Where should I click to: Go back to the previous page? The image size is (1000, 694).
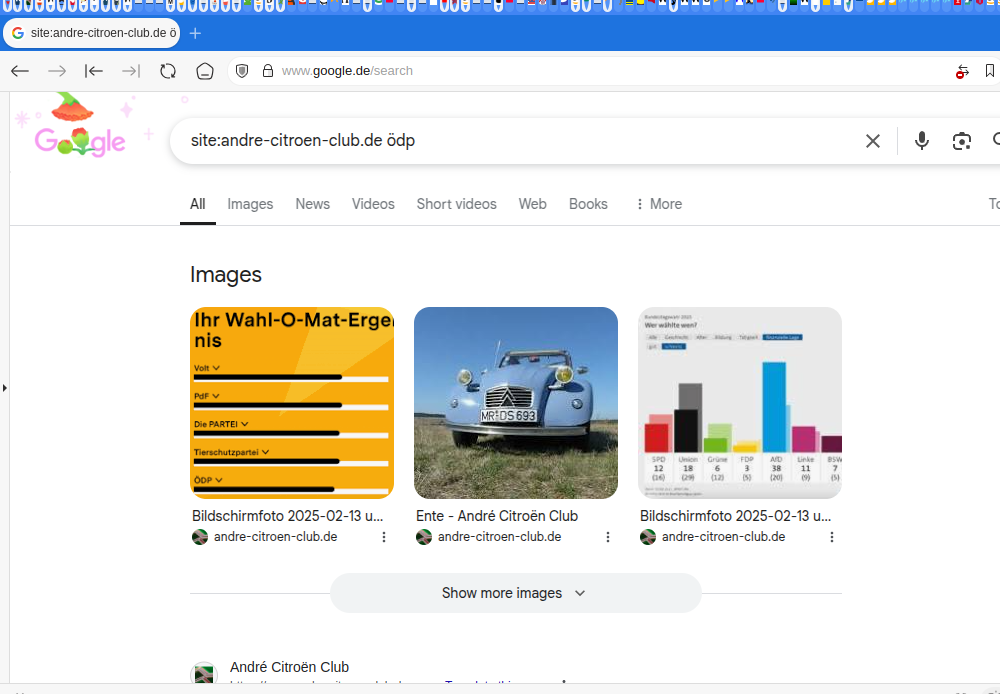click(20, 71)
